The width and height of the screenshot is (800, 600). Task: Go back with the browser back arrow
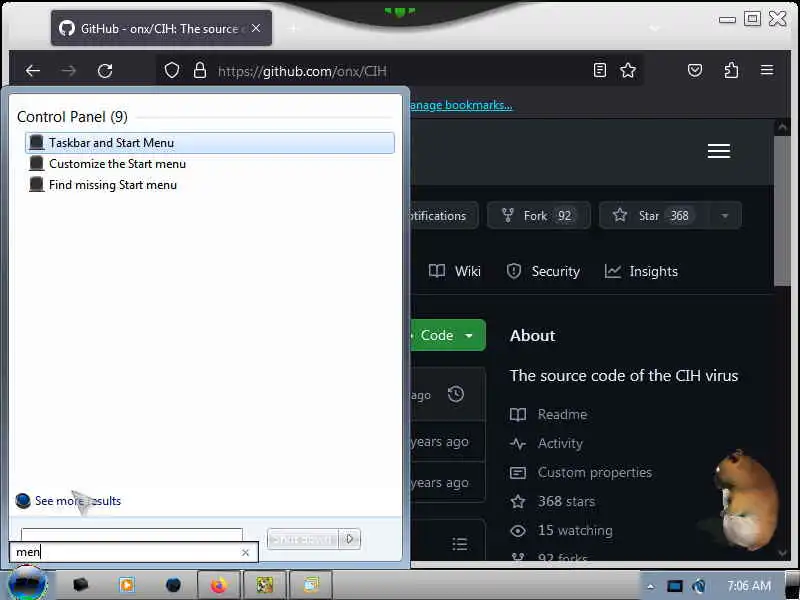[33, 70]
